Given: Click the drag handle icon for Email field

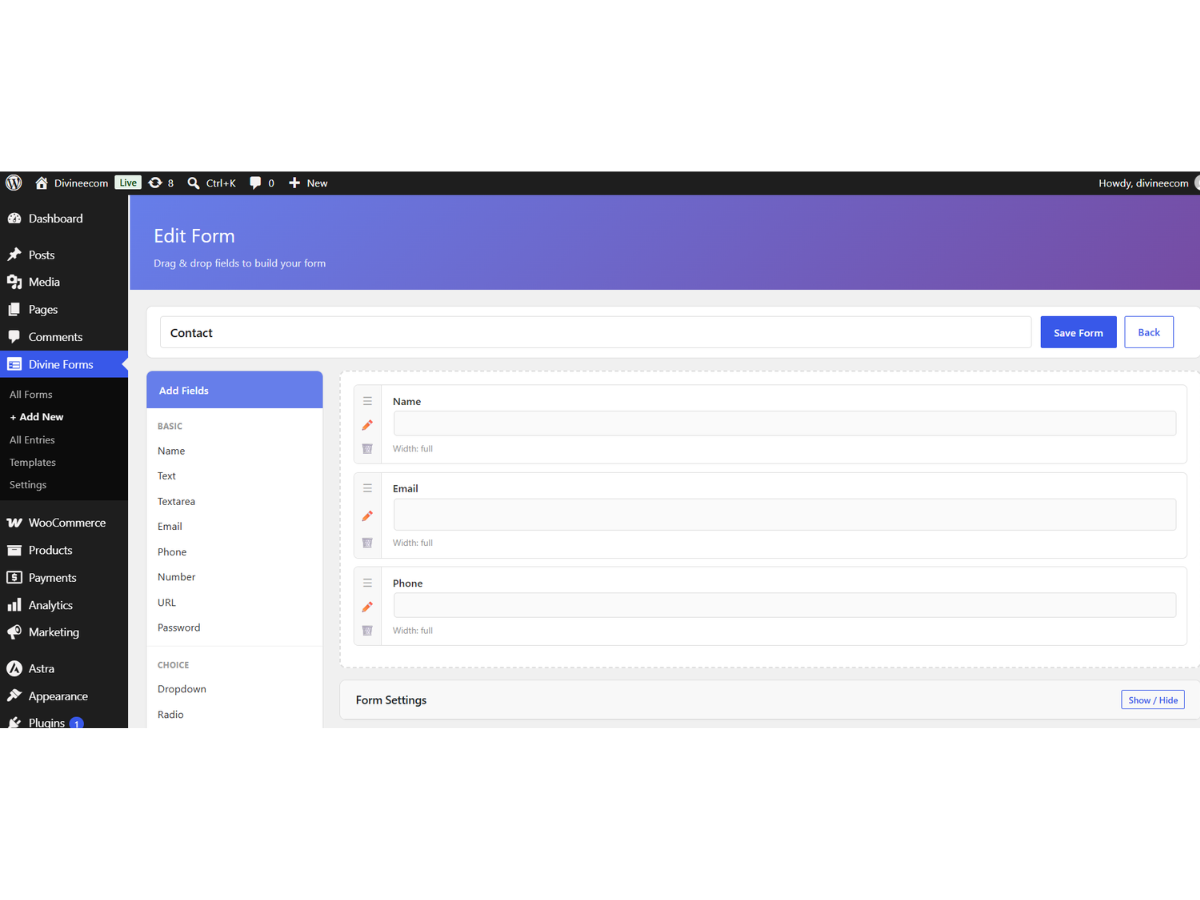Looking at the screenshot, I should click(367, 488).
